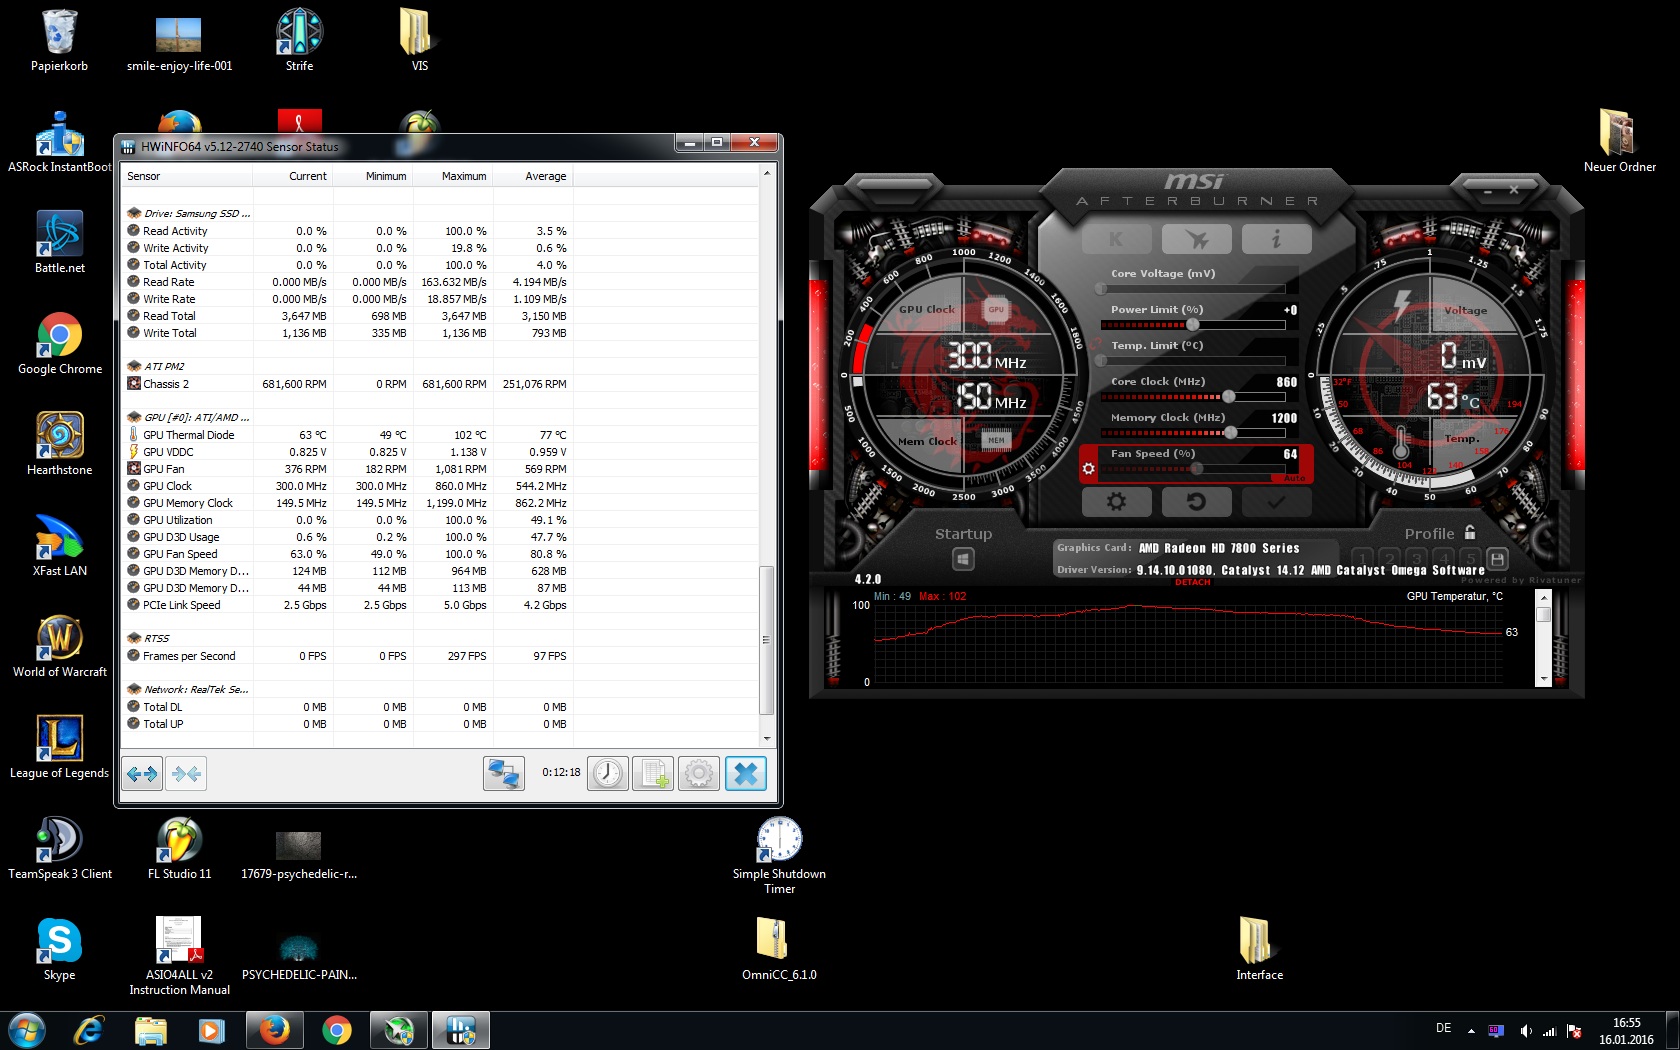Viewport: 1680px width, 1050px height.
Task: Click the down arrow of Afterburner graph scrollbar
Action: click(1543, 678)
